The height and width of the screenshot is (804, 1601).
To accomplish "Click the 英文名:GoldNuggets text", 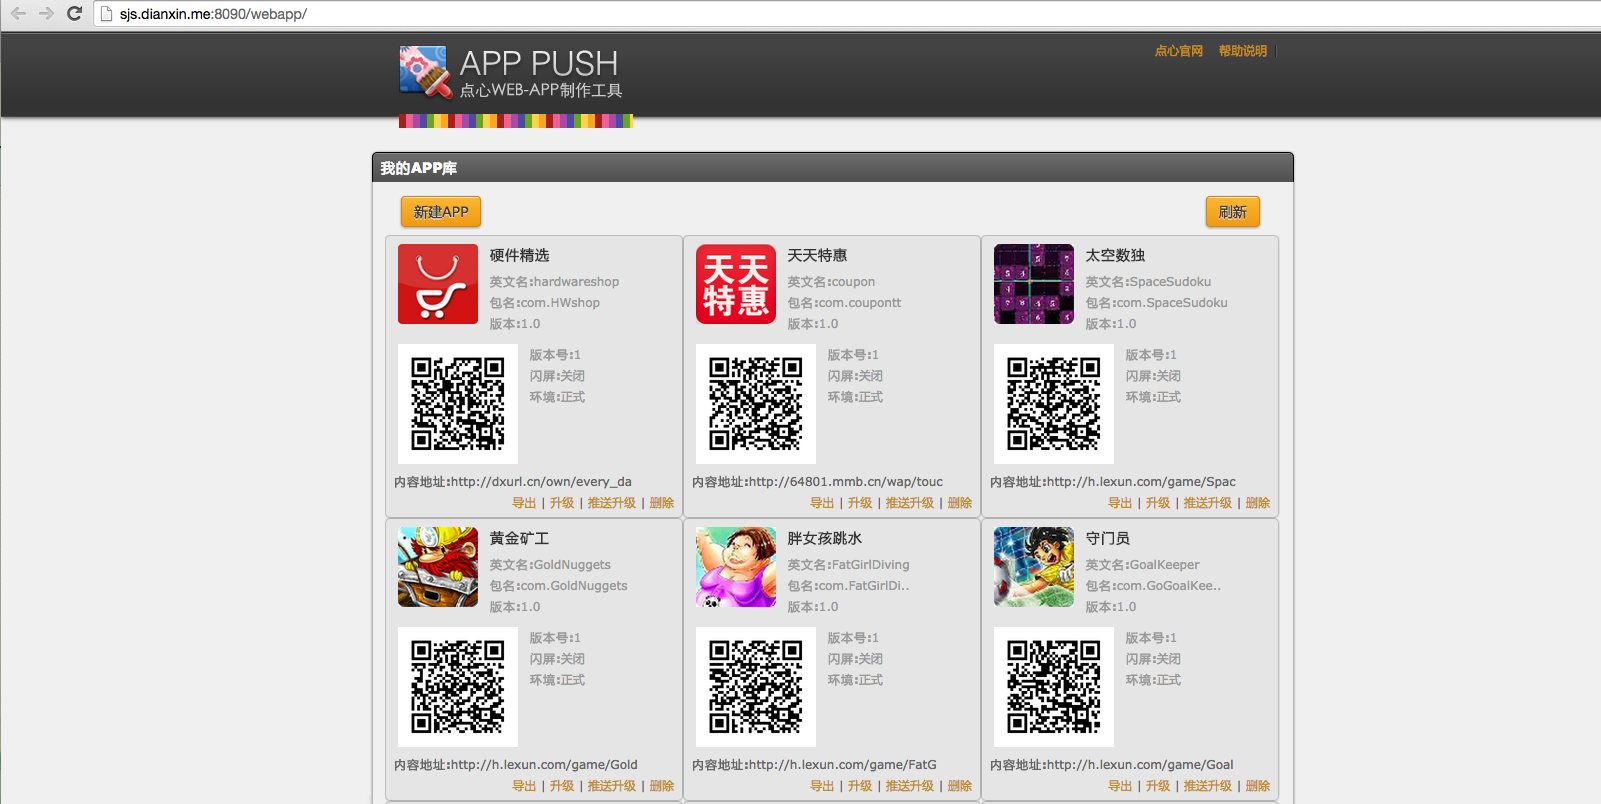I will coord(550,565).
